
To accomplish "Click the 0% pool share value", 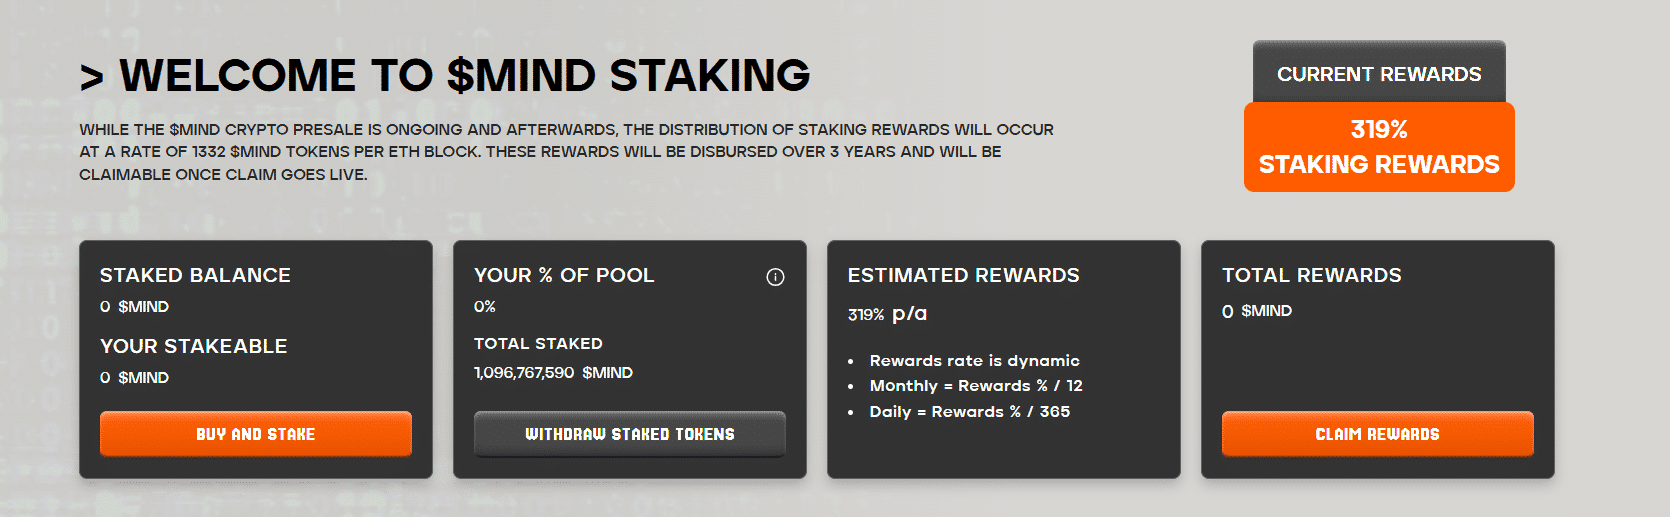I will click(485, 307).
